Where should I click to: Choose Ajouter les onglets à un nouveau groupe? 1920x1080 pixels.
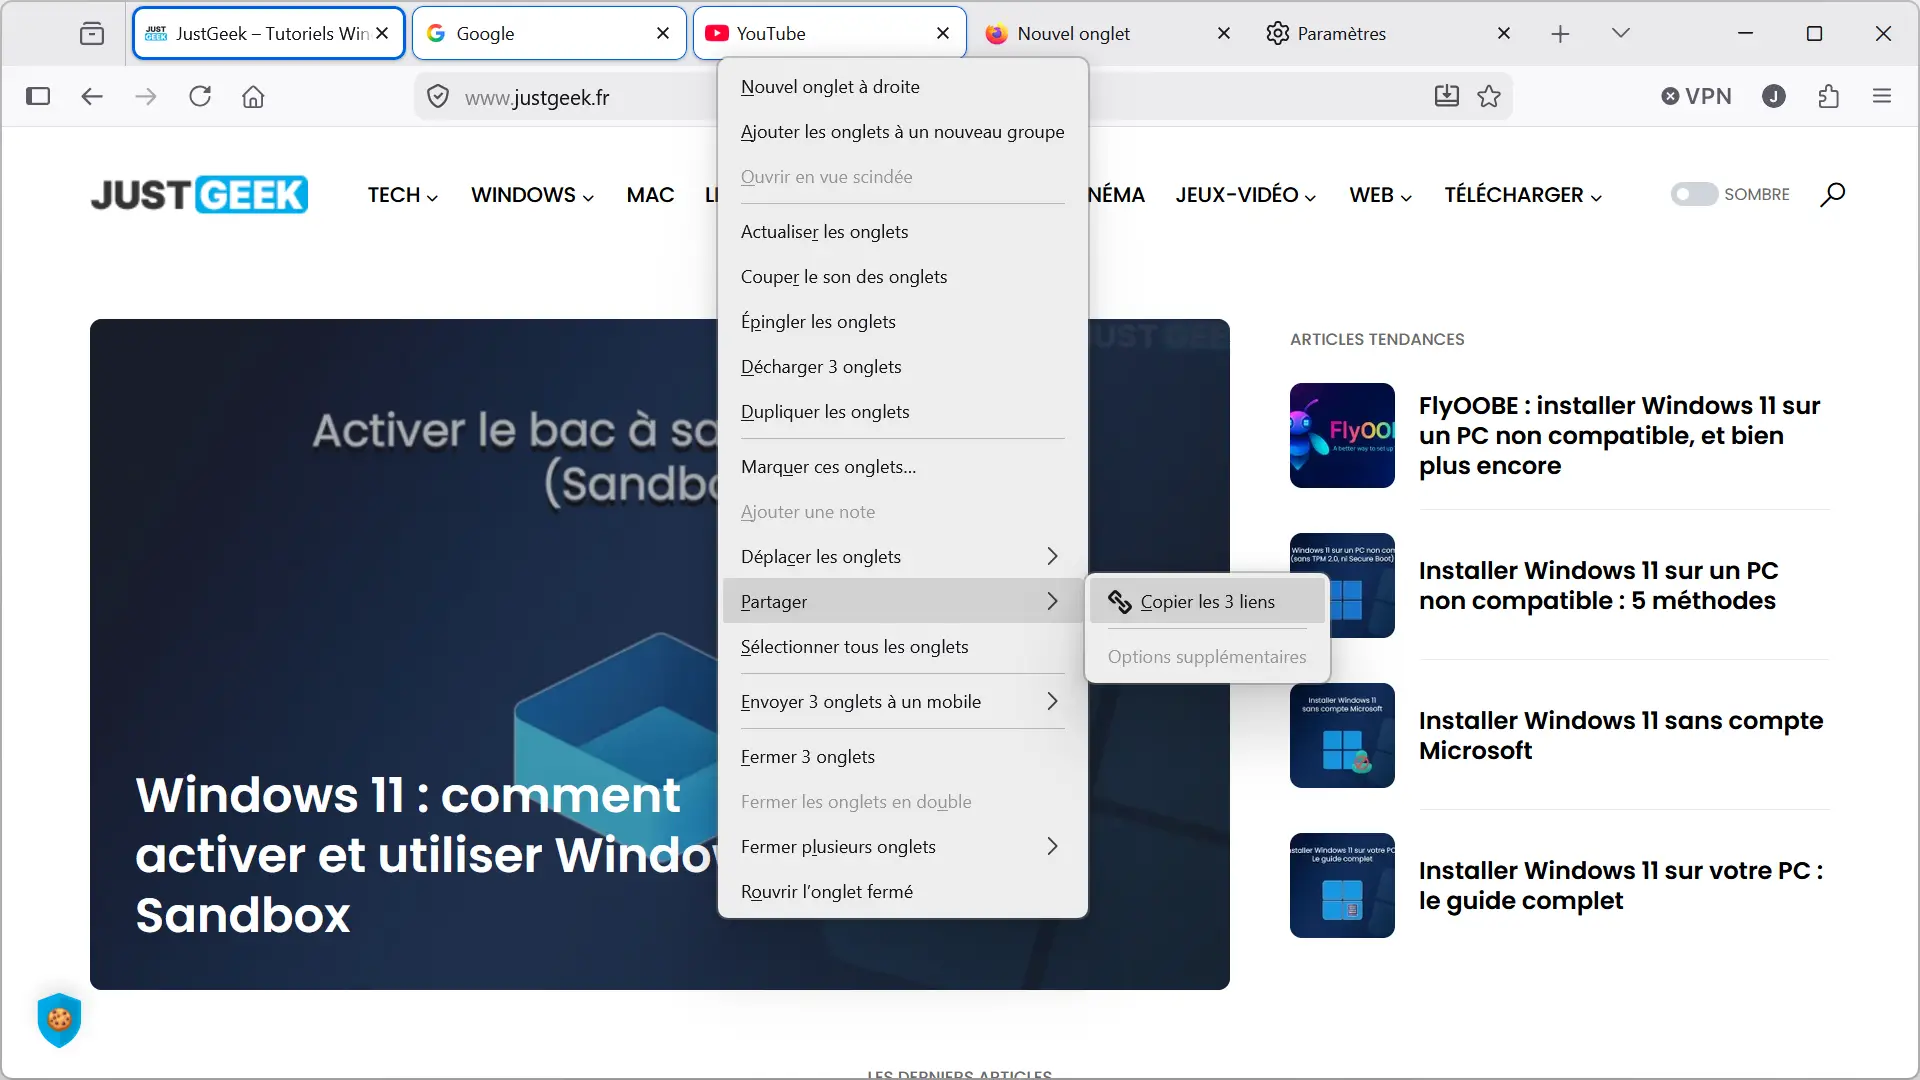902,131
